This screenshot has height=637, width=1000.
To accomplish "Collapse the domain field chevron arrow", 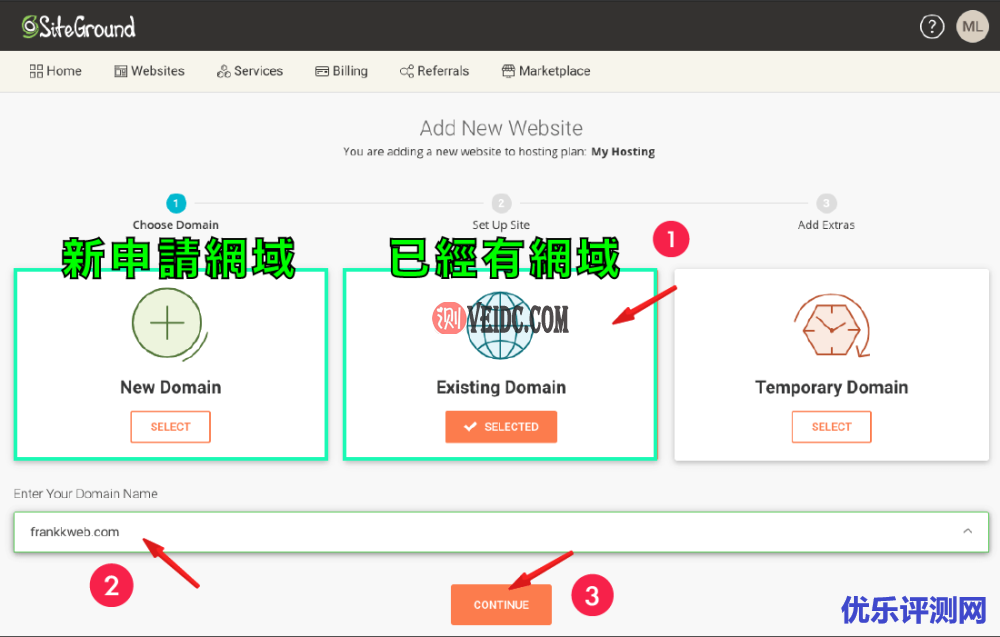I will pos(967,531).
